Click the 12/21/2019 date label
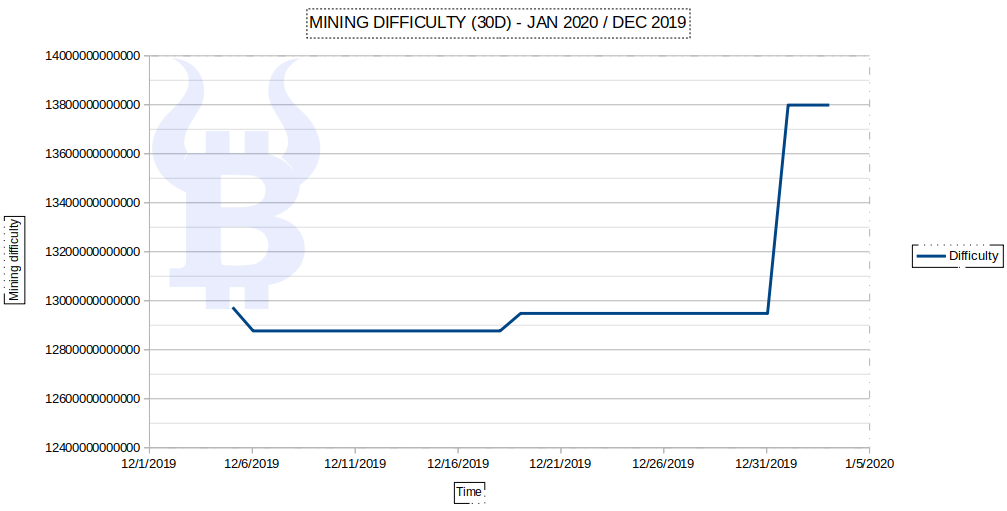 (561, 463)
